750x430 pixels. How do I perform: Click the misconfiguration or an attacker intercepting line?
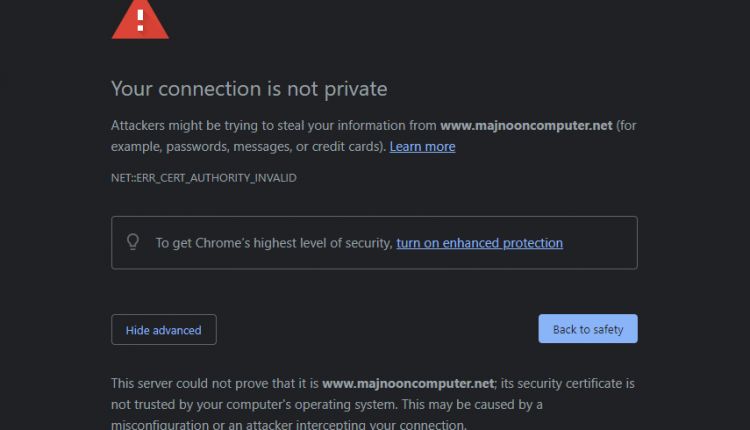288,424
